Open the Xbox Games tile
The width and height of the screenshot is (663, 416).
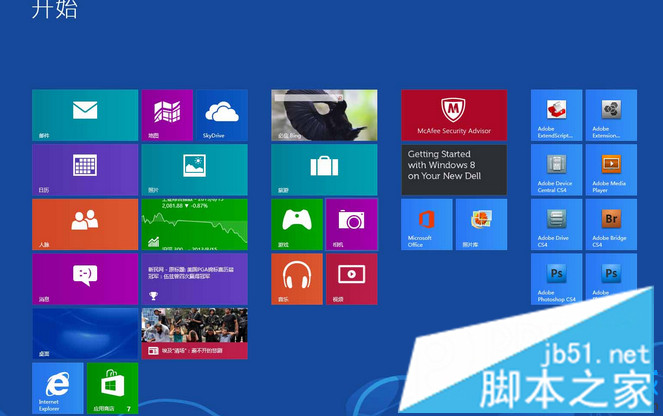pyautogui.click(x=296, y=224)
